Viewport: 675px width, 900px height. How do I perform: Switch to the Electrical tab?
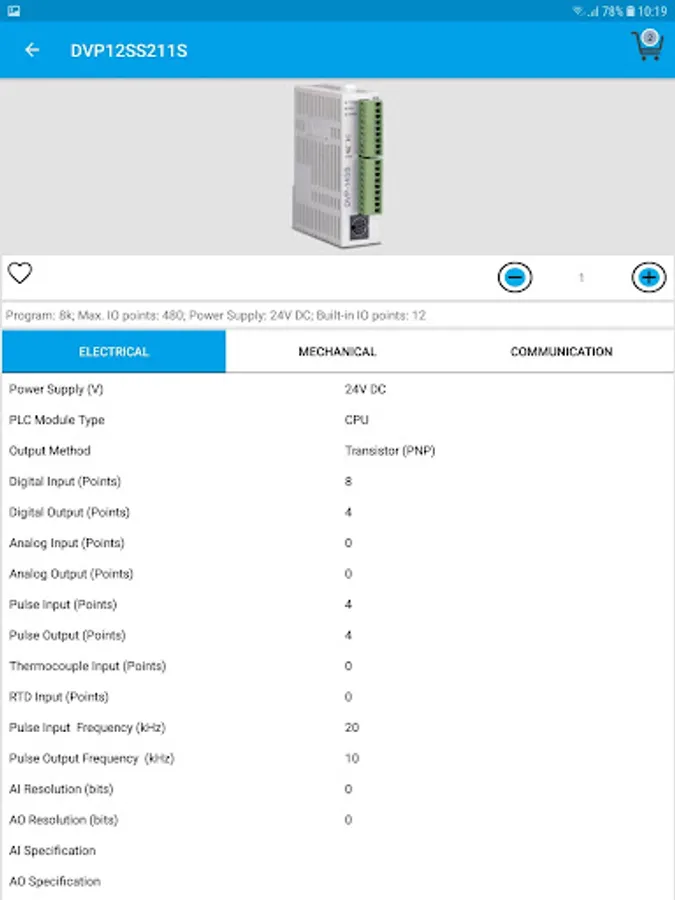tap(114, 351)
